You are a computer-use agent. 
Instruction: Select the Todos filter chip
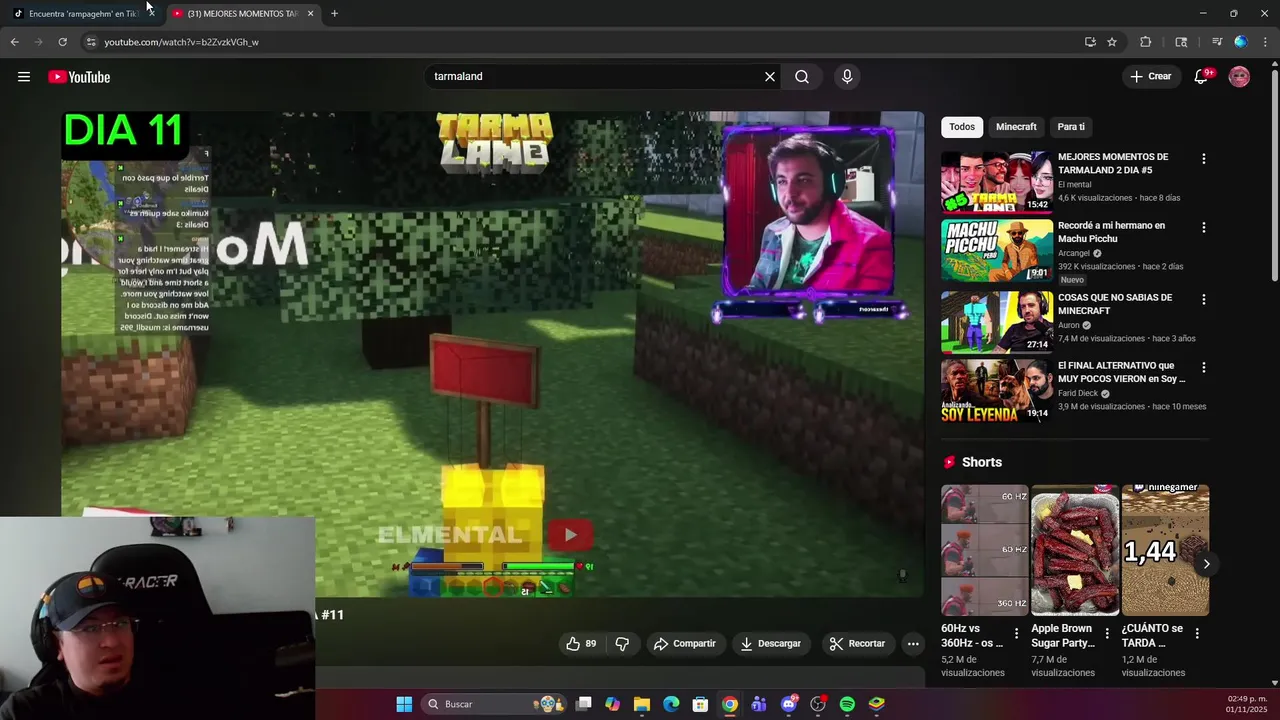(962, 127)
